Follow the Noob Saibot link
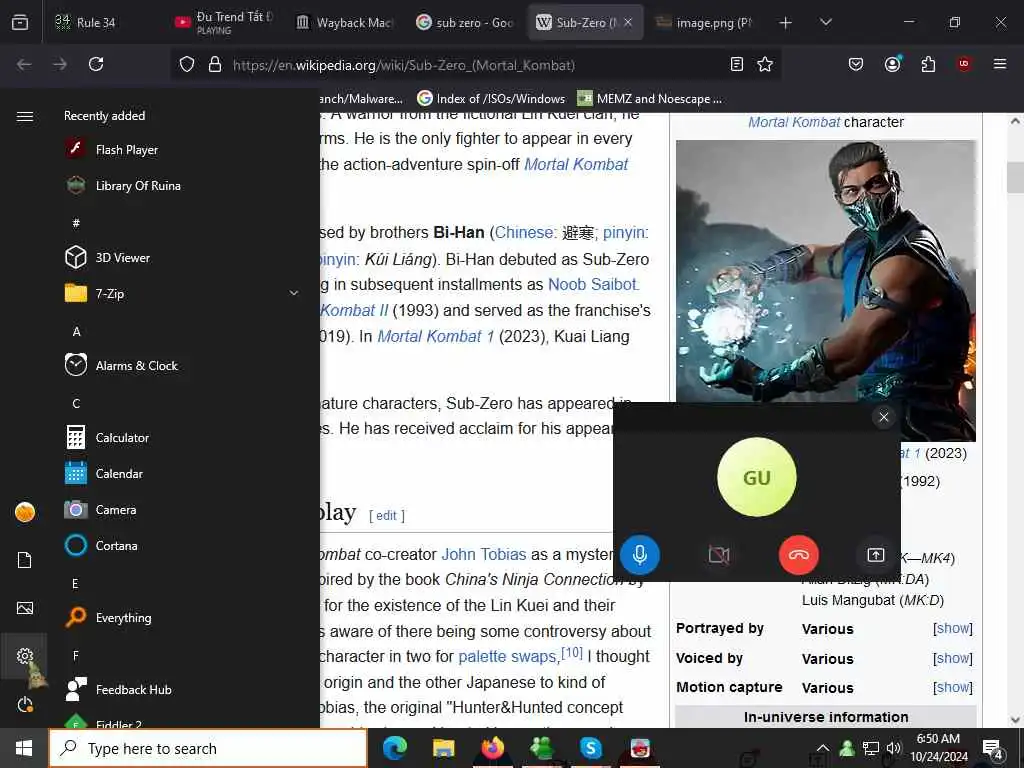 (x=592, y=284)
